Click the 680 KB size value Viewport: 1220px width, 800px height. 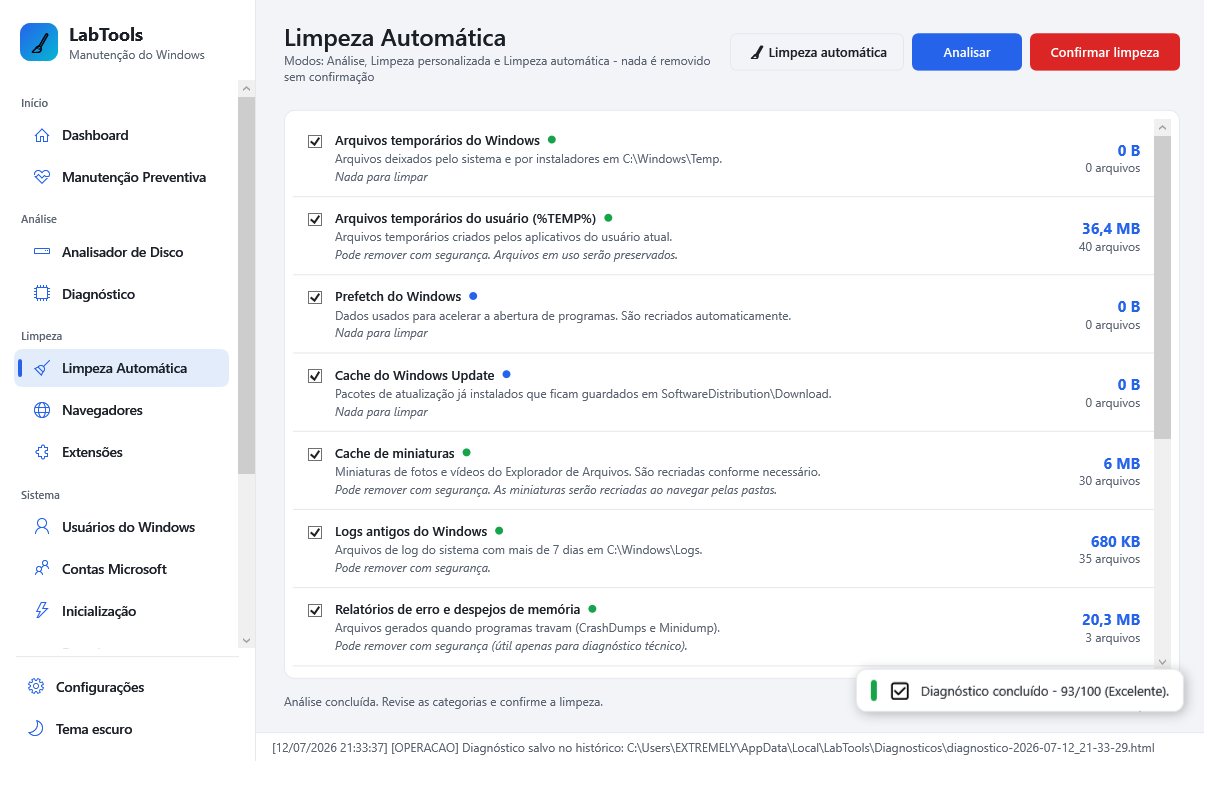point(1115,542)
